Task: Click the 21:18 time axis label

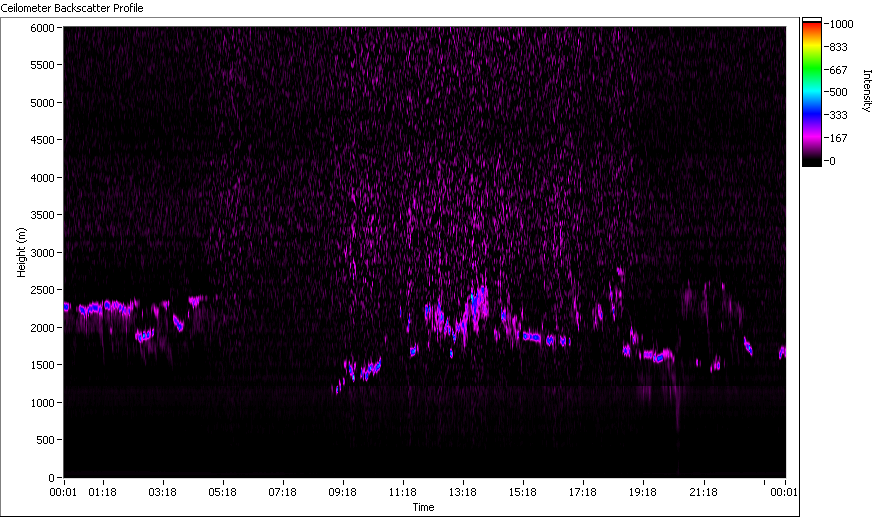Action: click(x=703, y=492)
